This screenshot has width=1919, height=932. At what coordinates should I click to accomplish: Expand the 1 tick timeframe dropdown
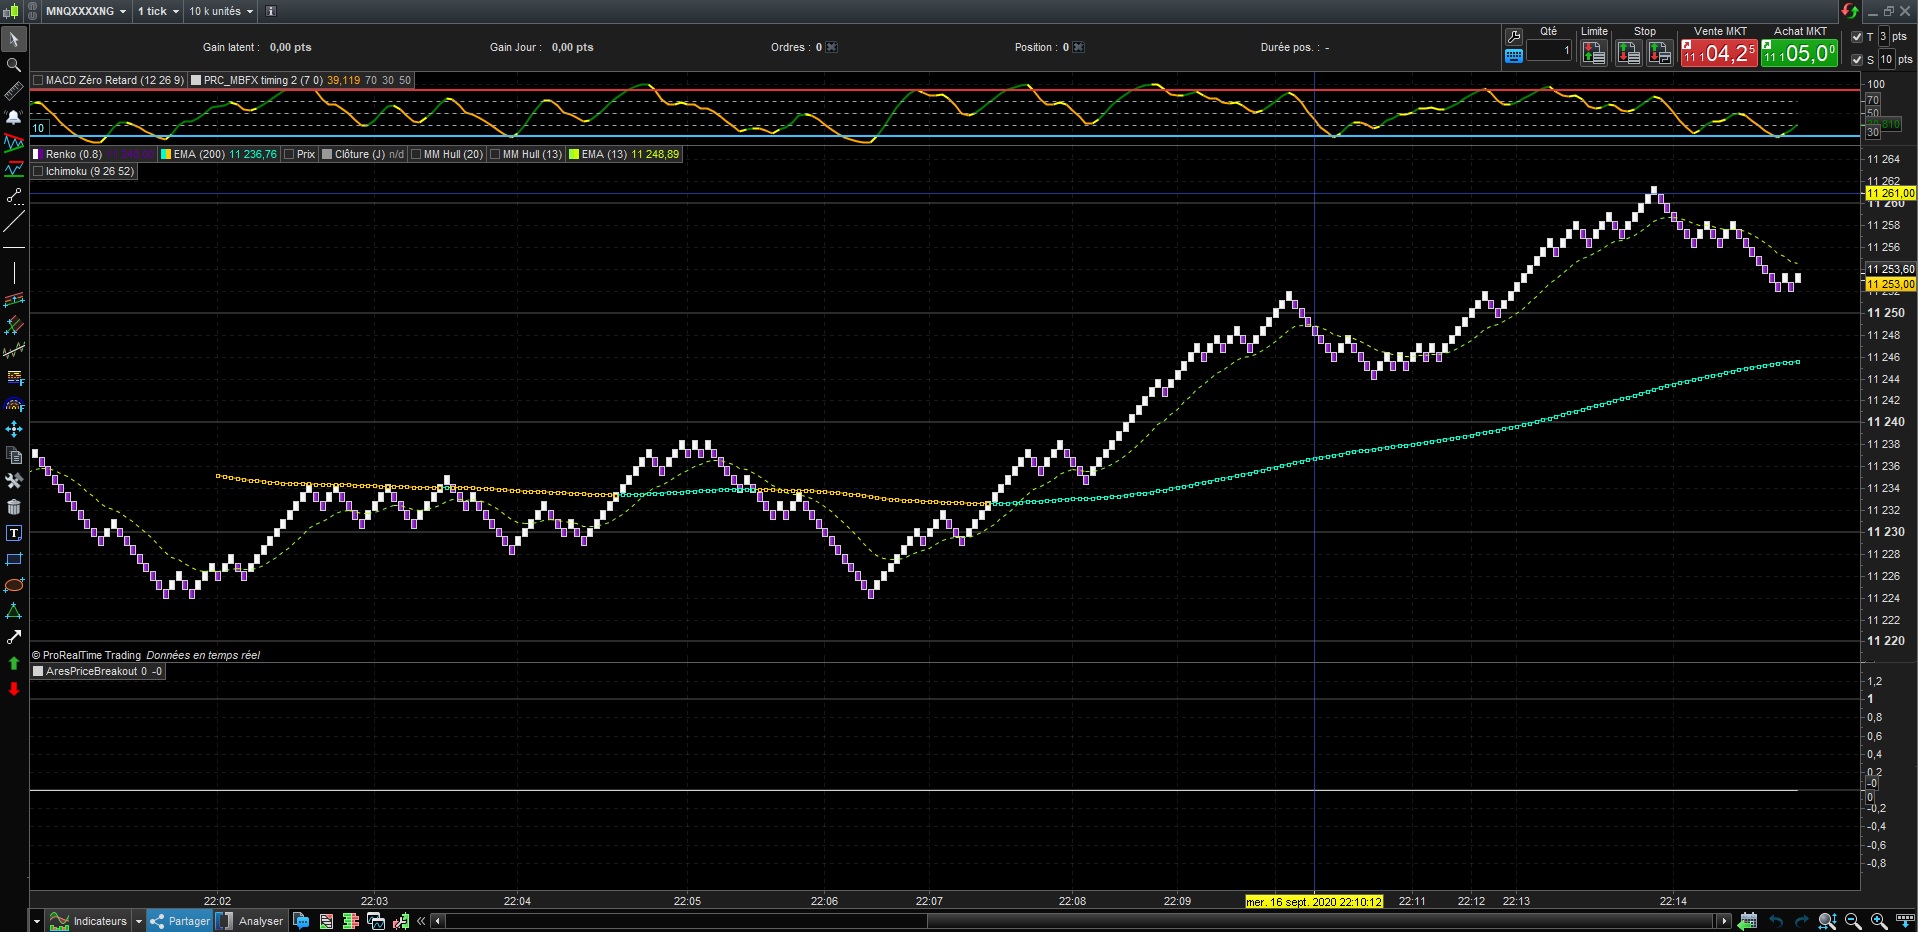click(158, 11)
